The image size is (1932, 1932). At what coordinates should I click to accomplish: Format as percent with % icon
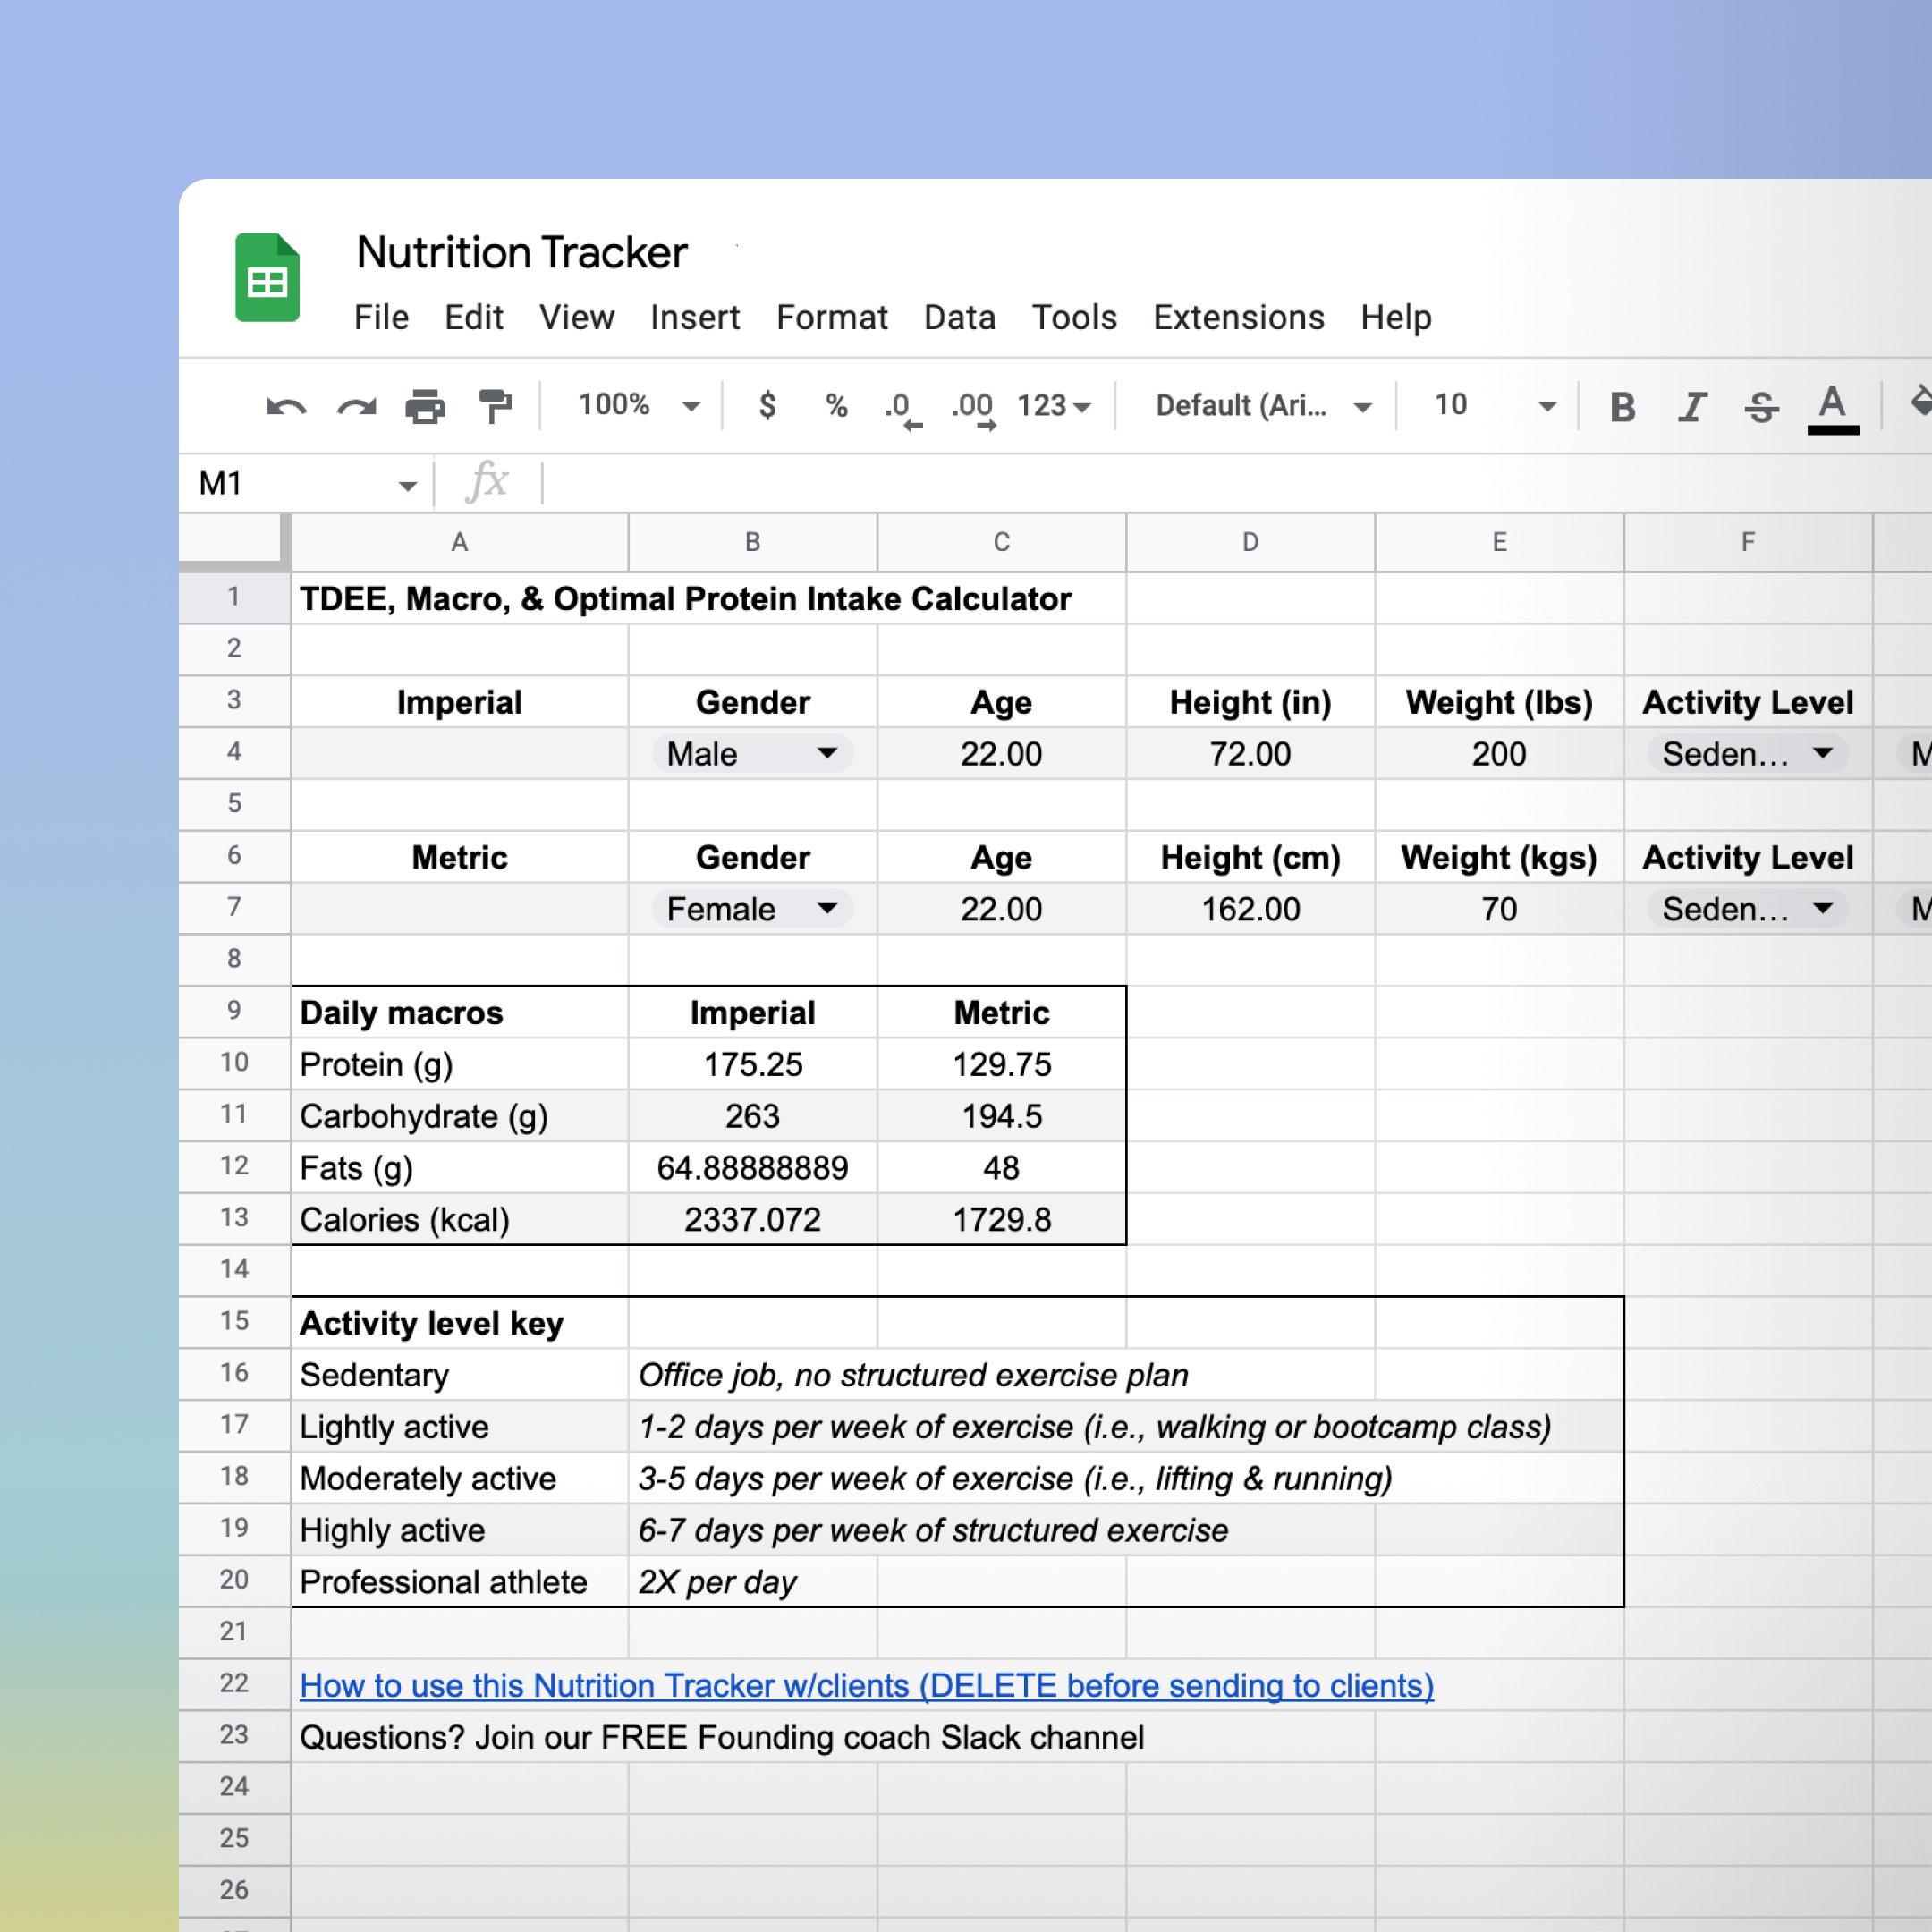point(836,405)
